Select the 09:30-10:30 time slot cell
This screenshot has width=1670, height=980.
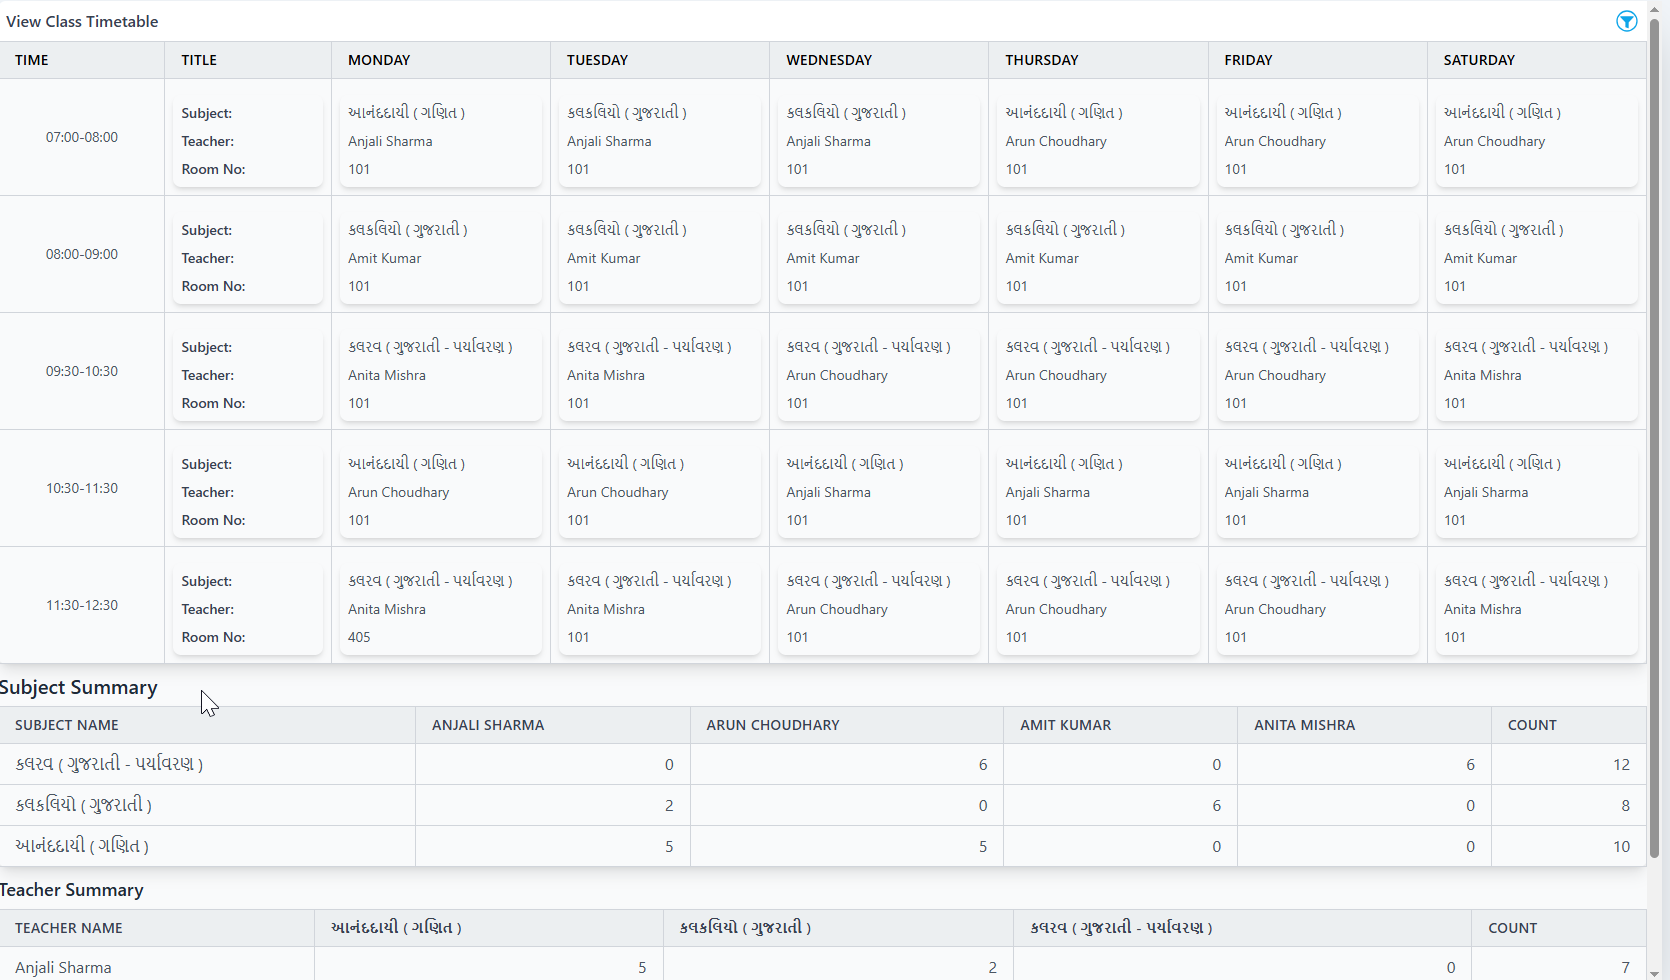coord(82,371)
